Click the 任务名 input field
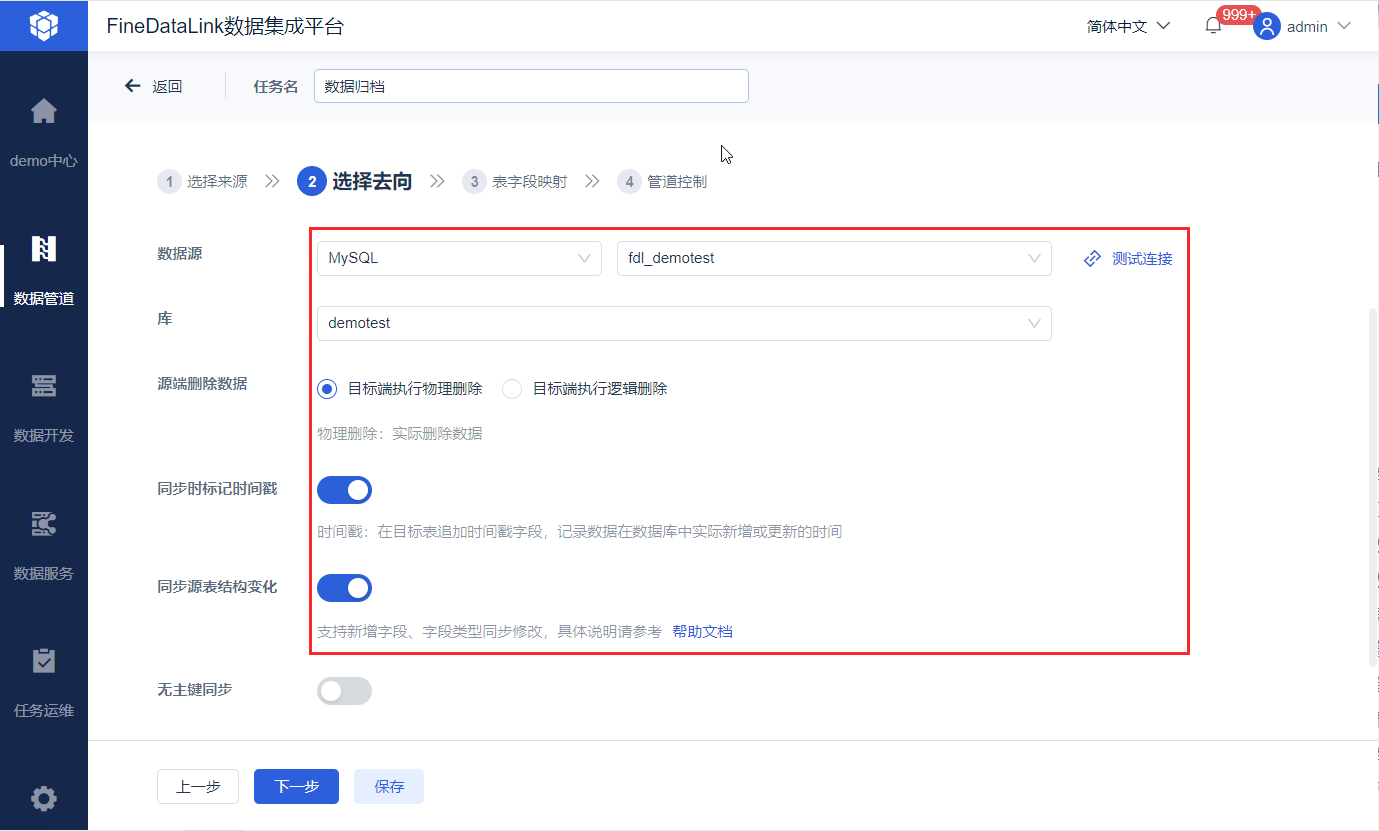 coord(531,86)
